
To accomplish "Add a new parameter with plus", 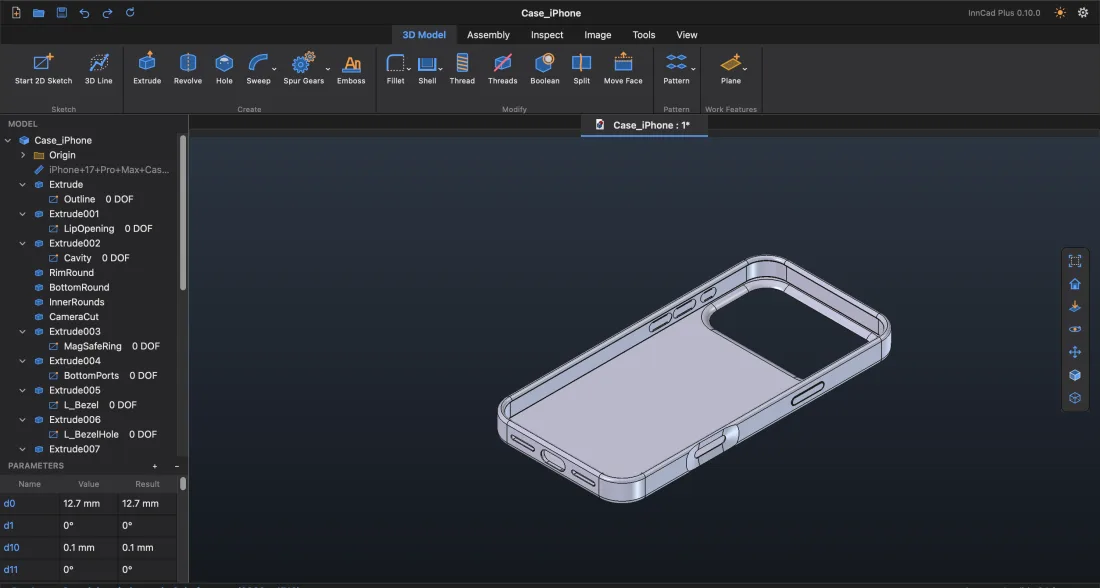I will 154,466.
